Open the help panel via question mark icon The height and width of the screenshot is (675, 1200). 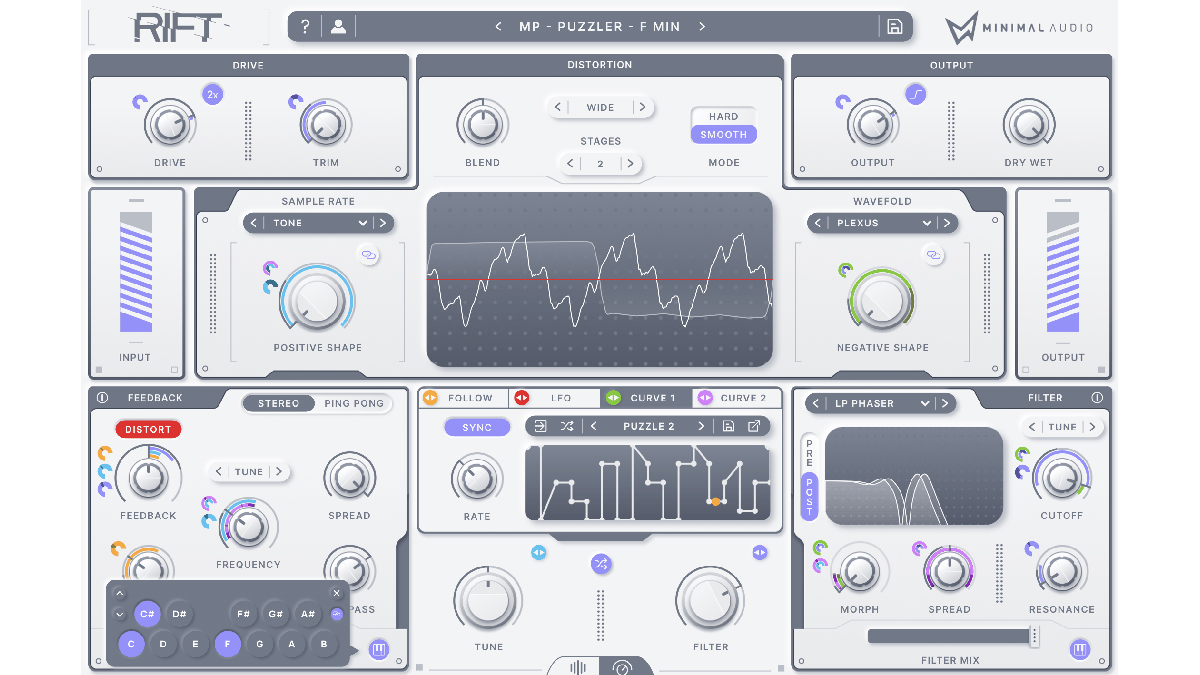coord(305,26)
